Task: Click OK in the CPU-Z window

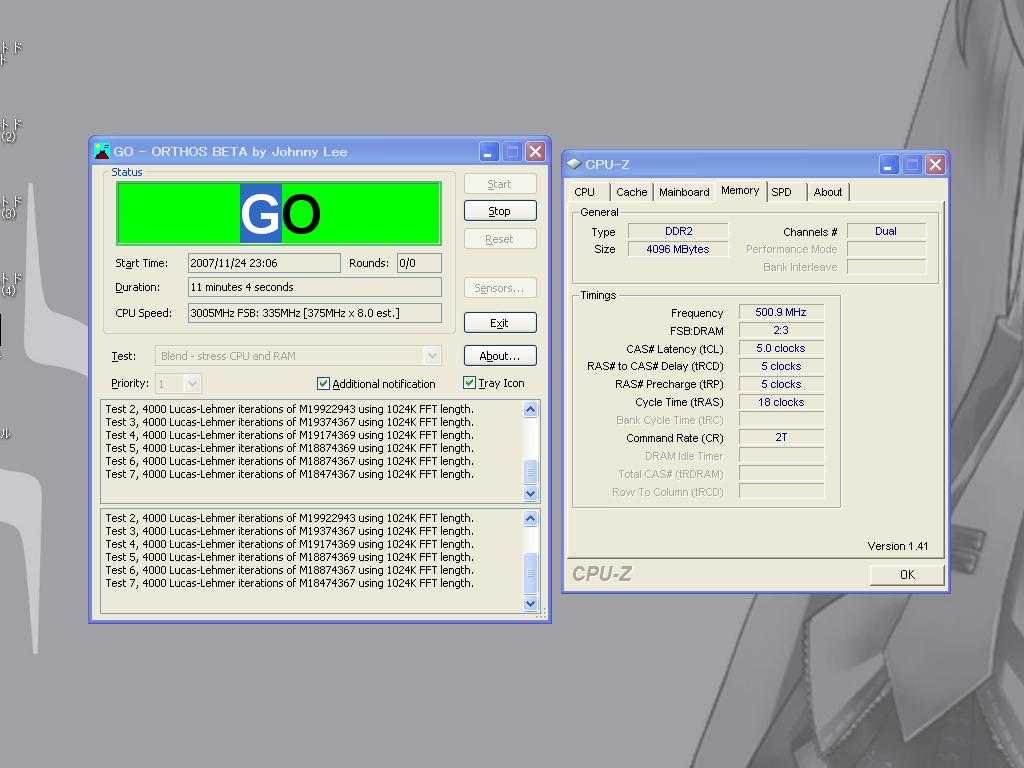Action: pos(907,575)
